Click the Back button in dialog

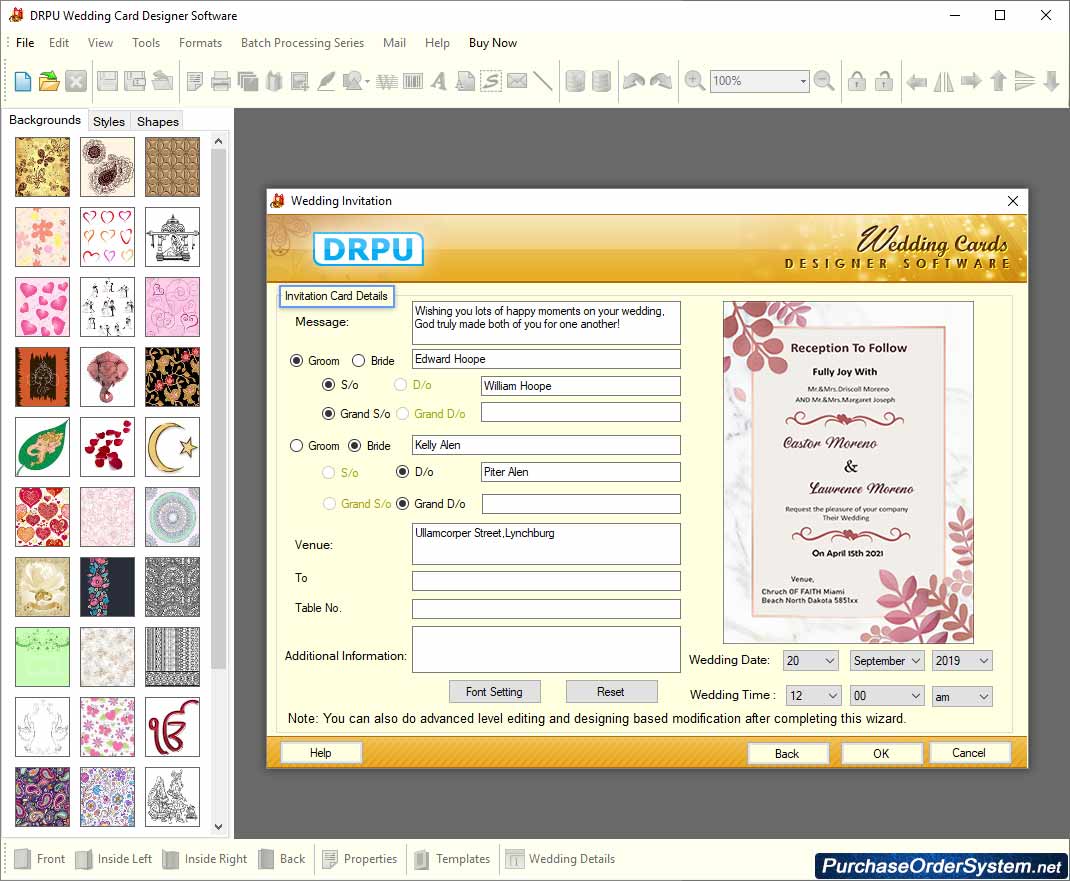(787, 753)
